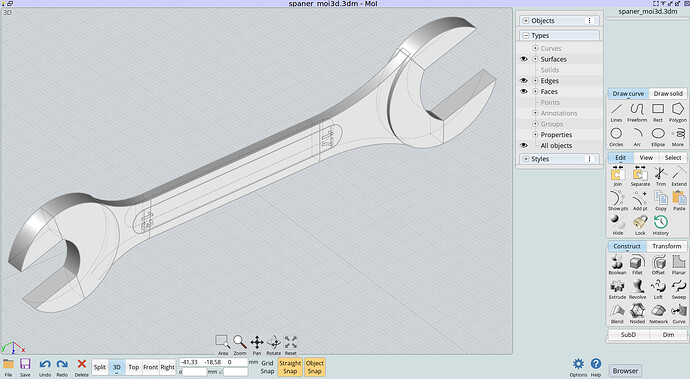Switch to the Transform tab
Screen dimensions: 690x379
coord(667,247)
